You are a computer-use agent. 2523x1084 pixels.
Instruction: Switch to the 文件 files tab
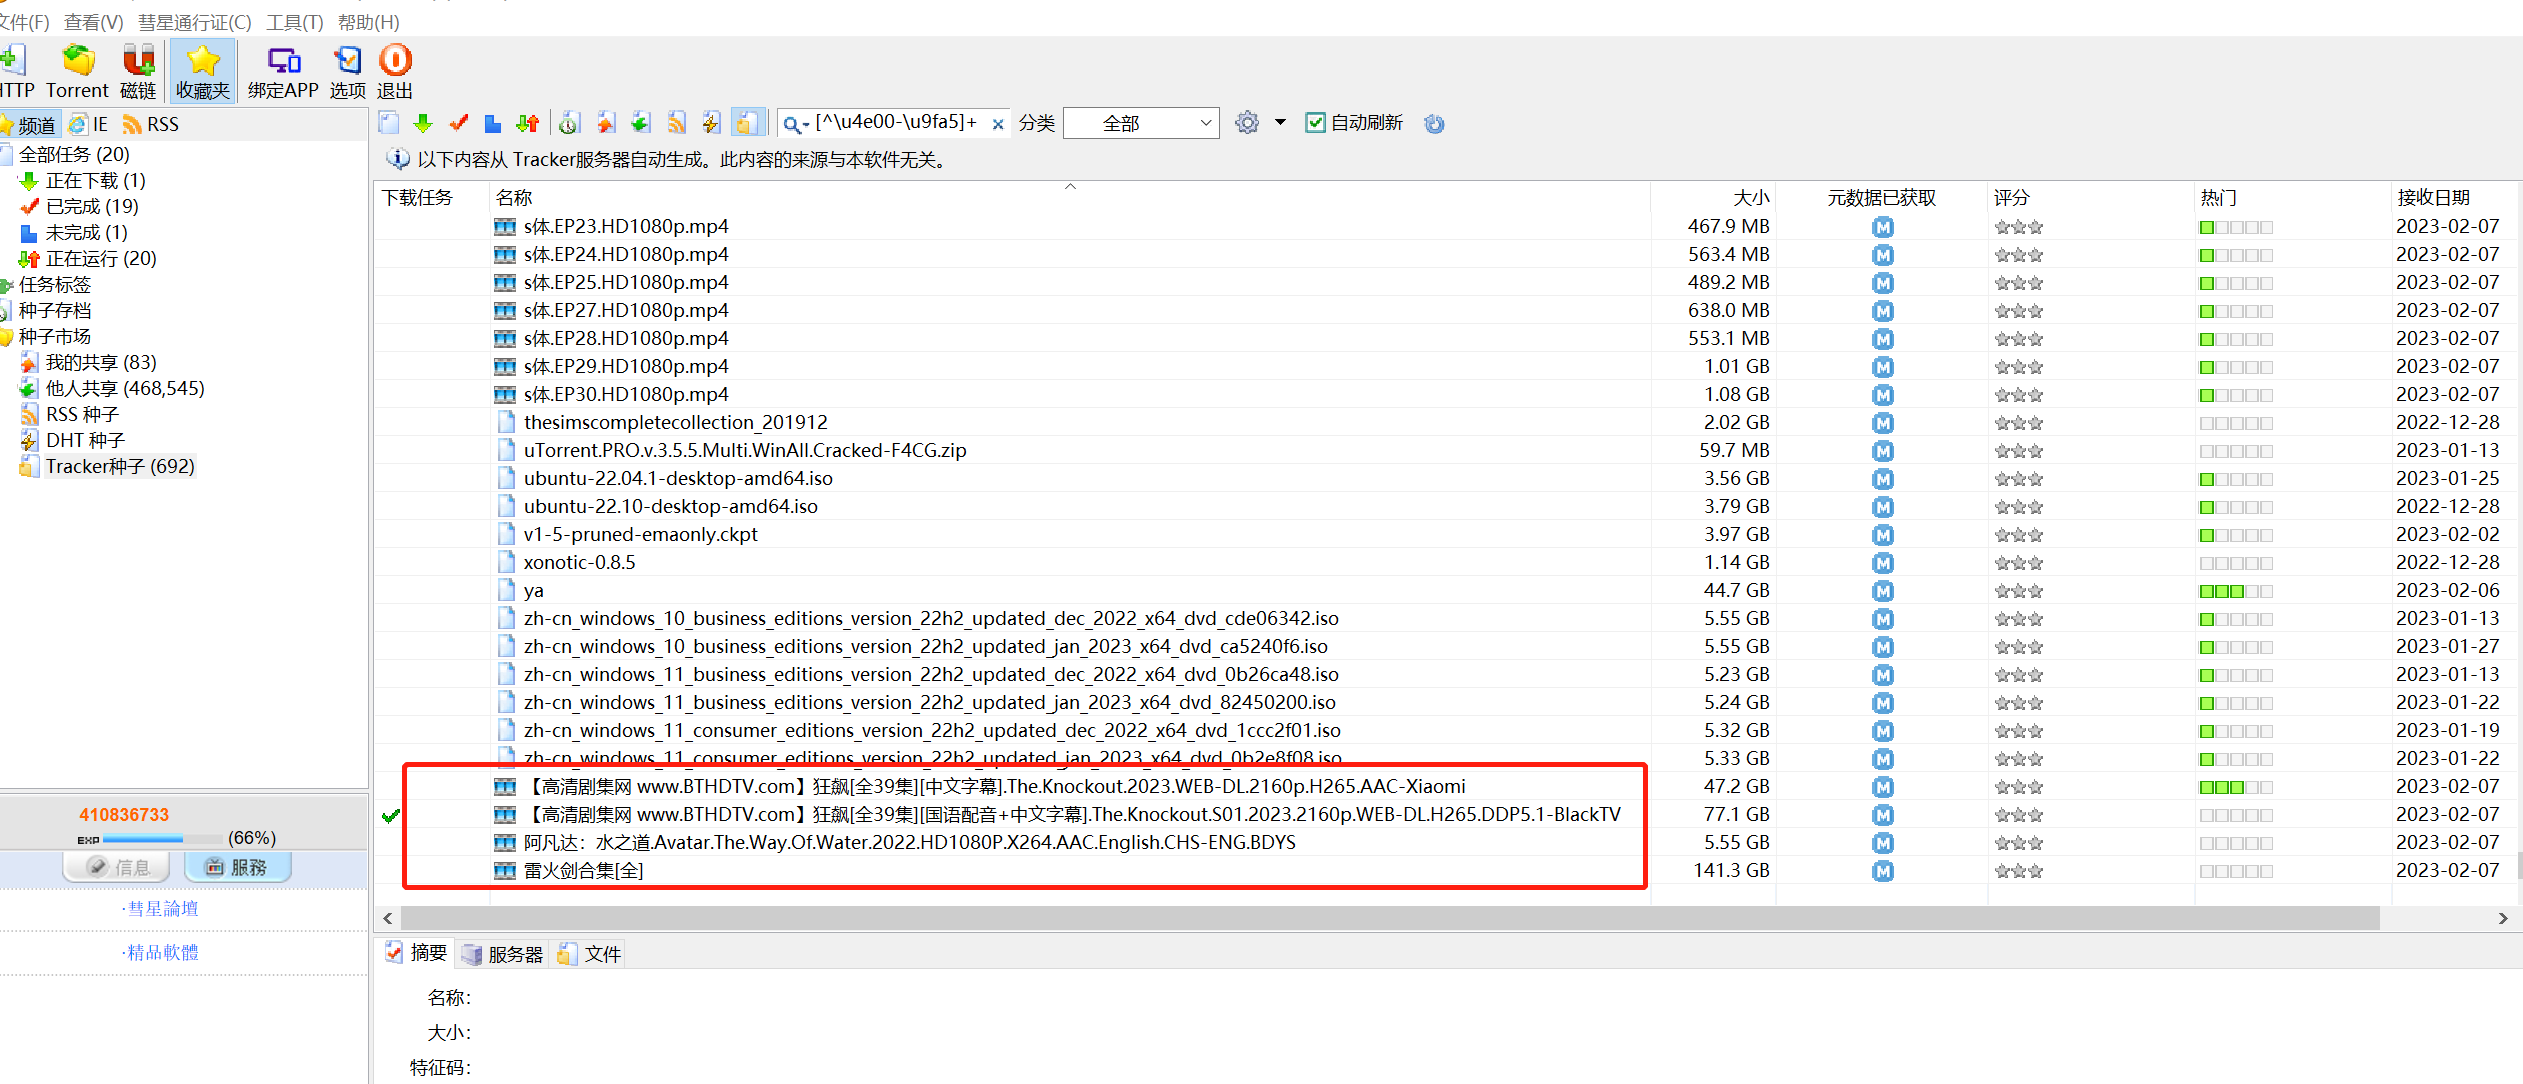point(590,954)
